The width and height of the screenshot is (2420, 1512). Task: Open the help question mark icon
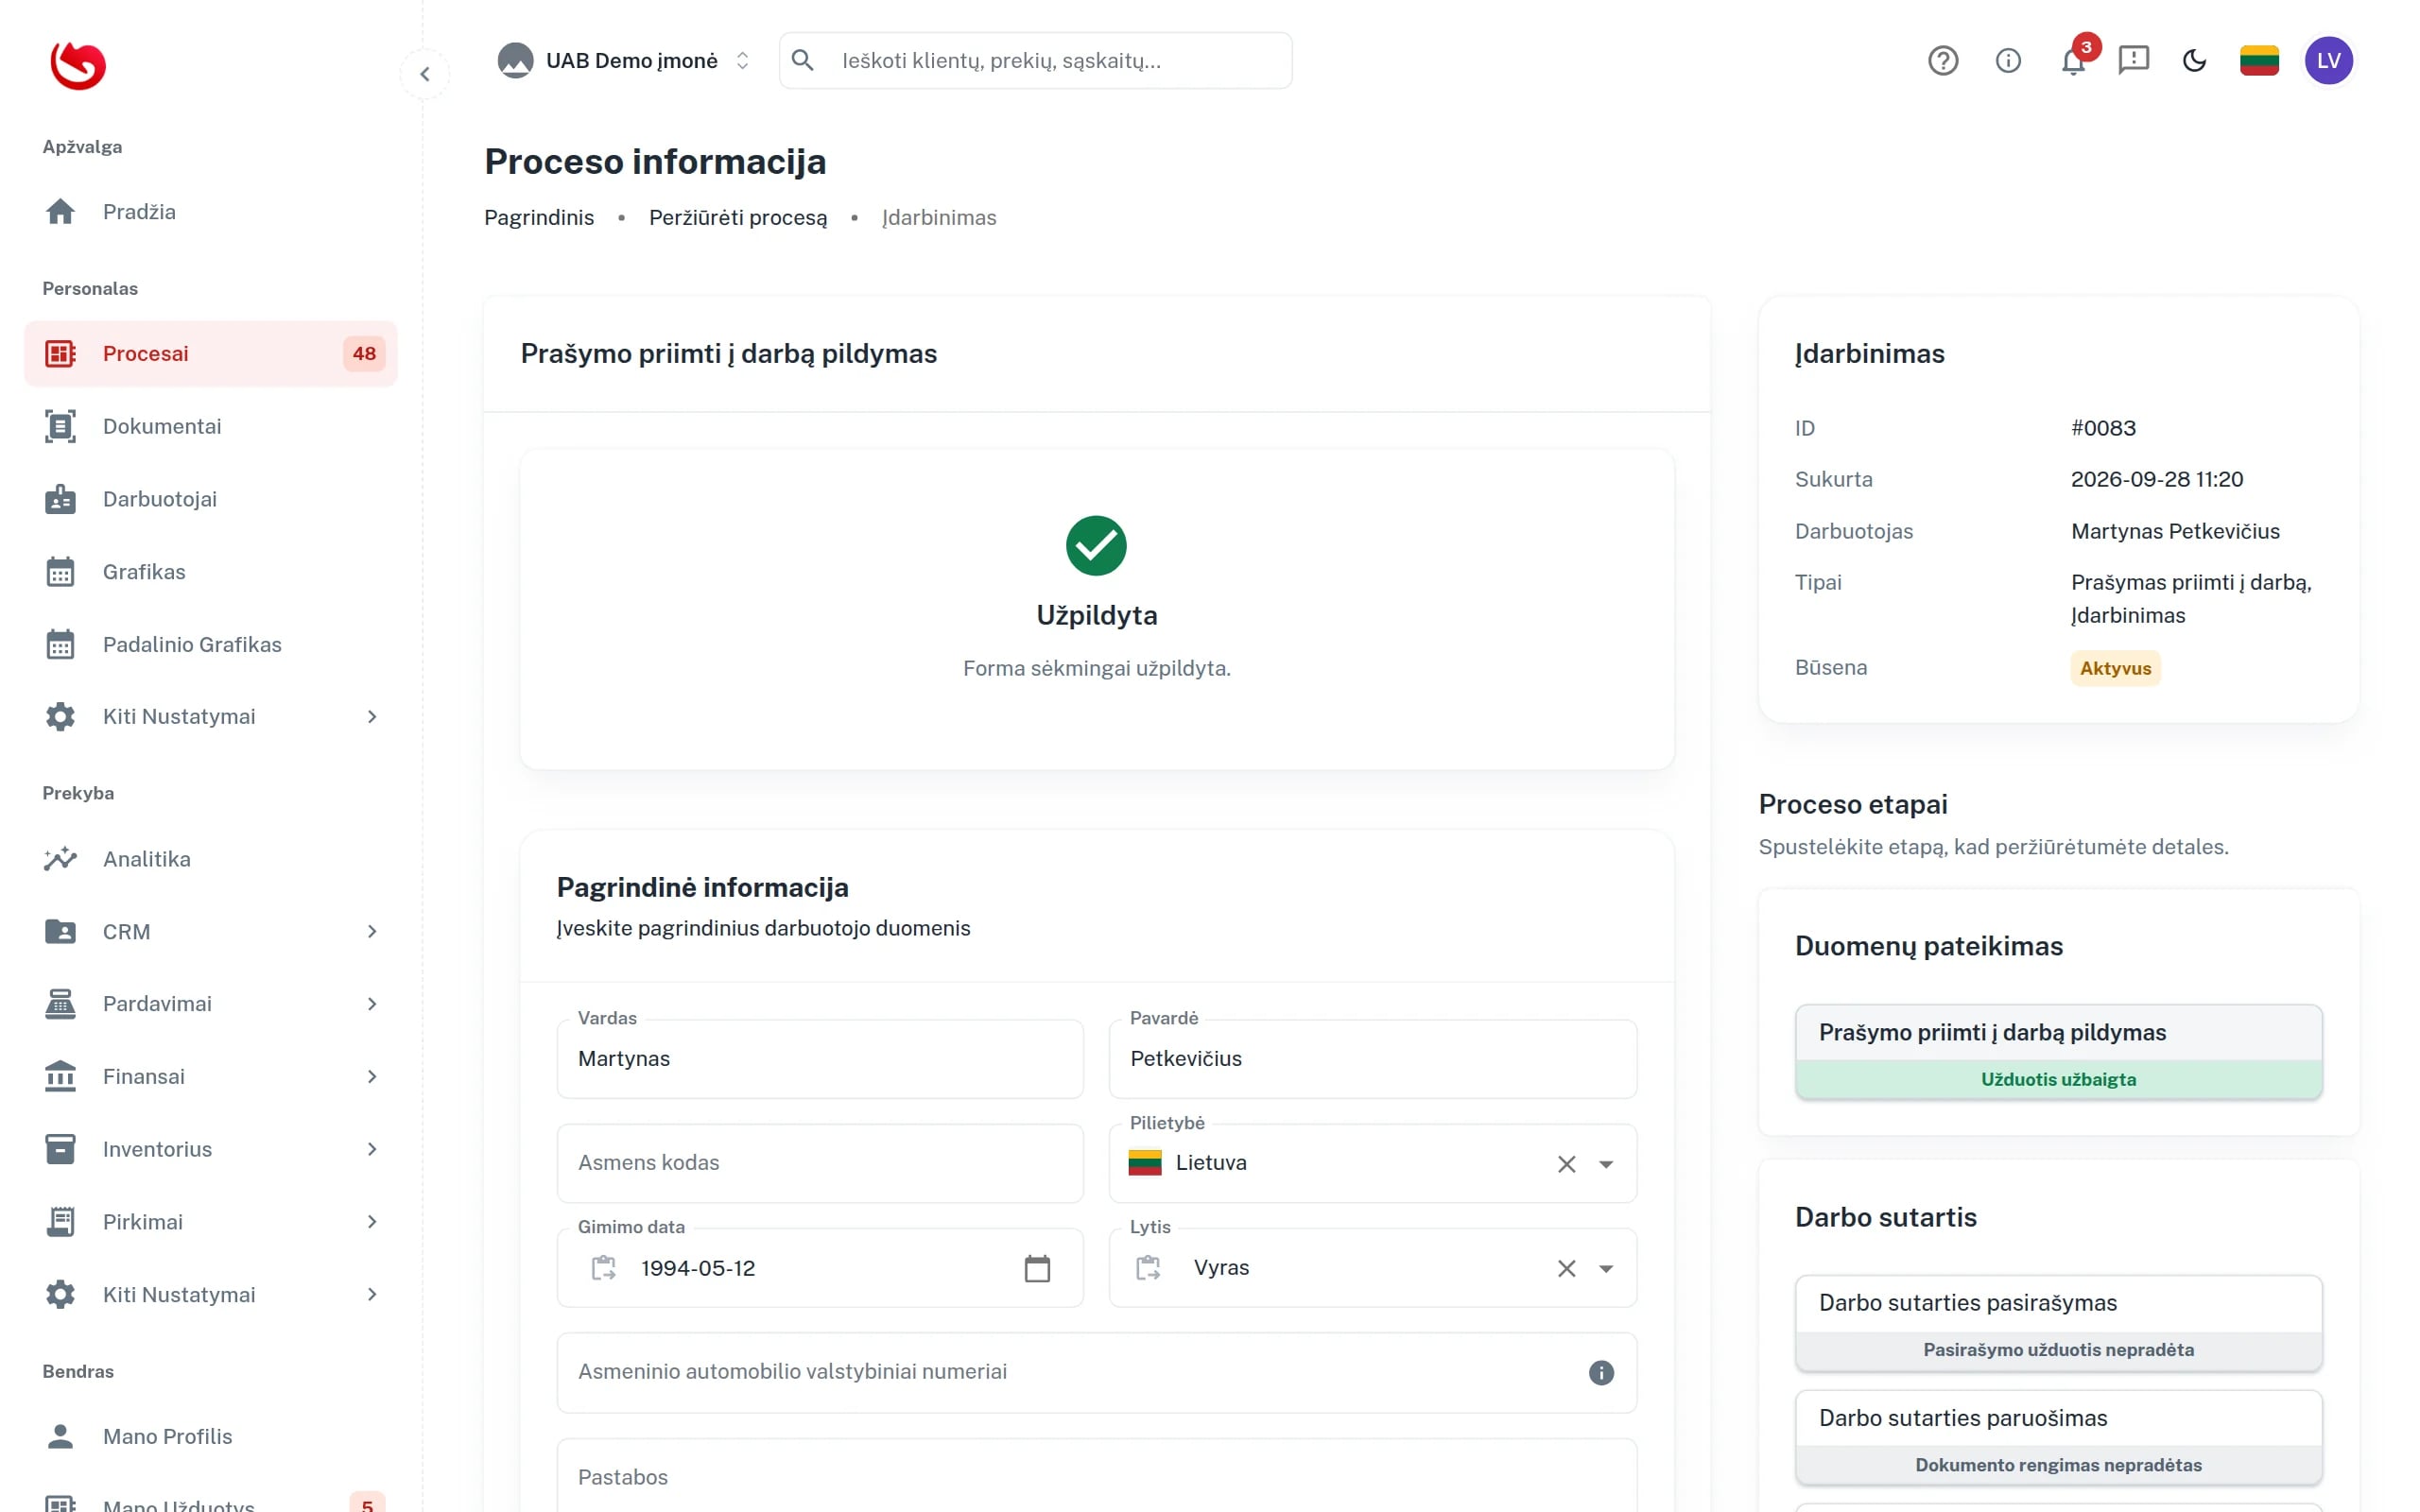tap(1942, 61)
